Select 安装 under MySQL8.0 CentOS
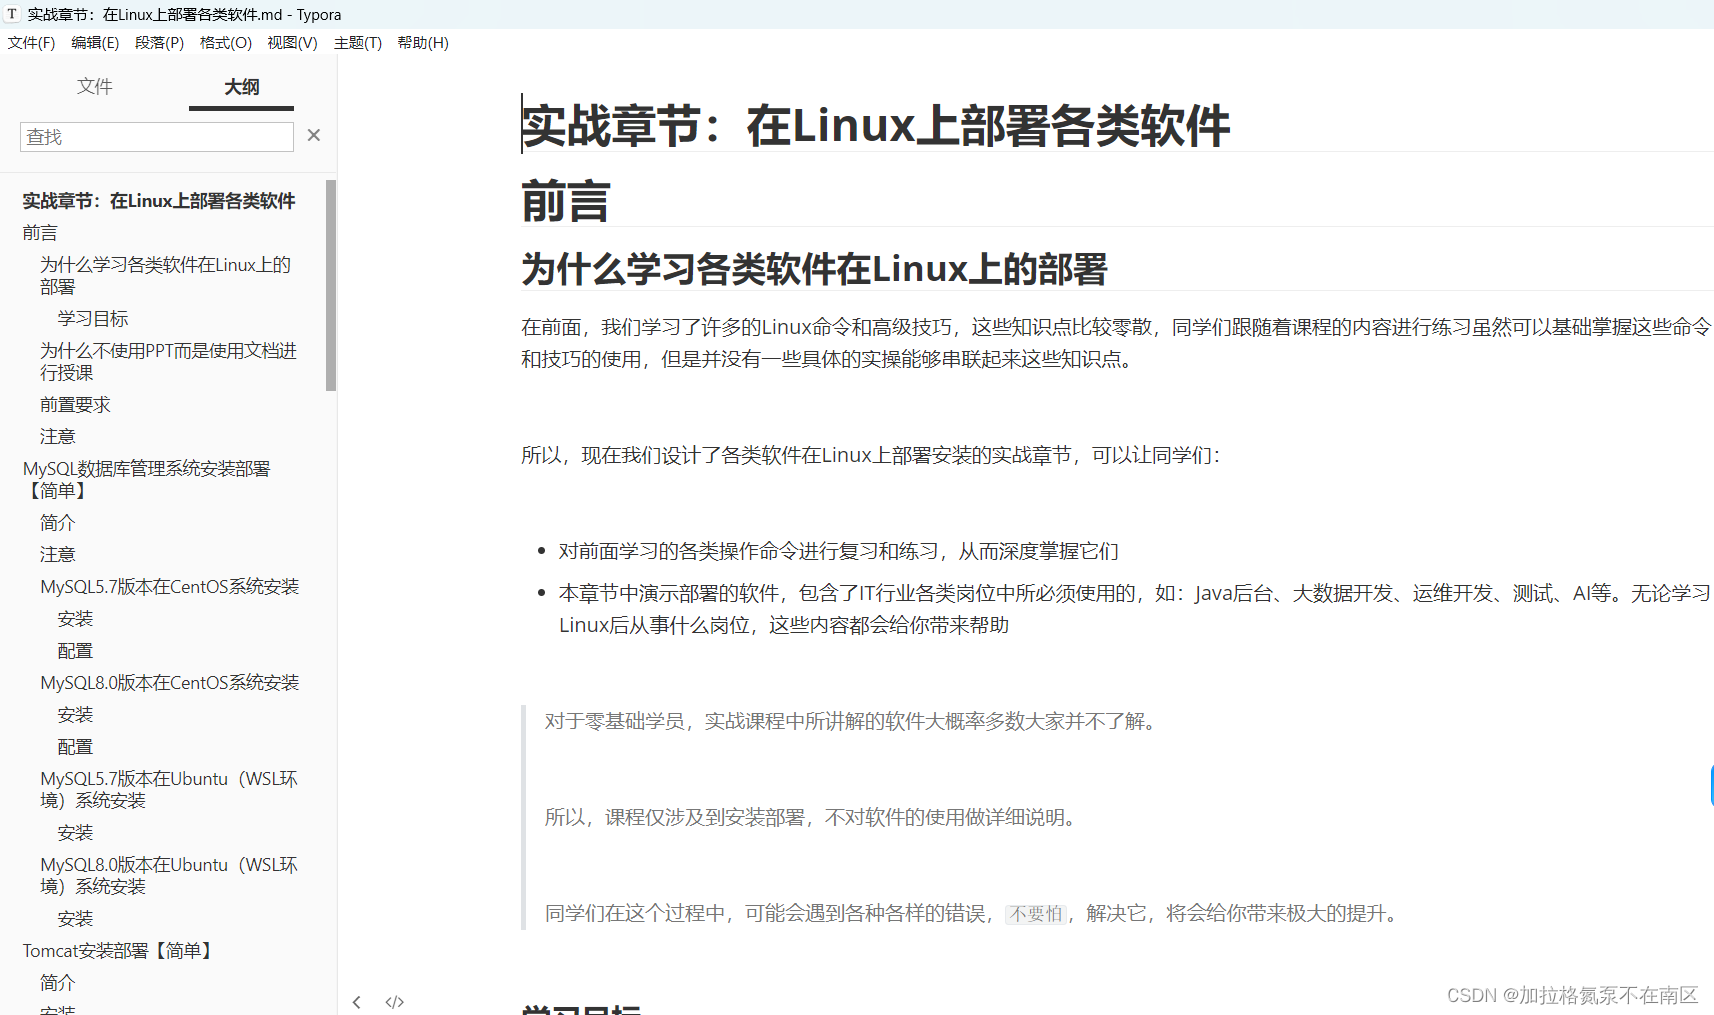The image size is (1714, 1015). pos(75,715)
